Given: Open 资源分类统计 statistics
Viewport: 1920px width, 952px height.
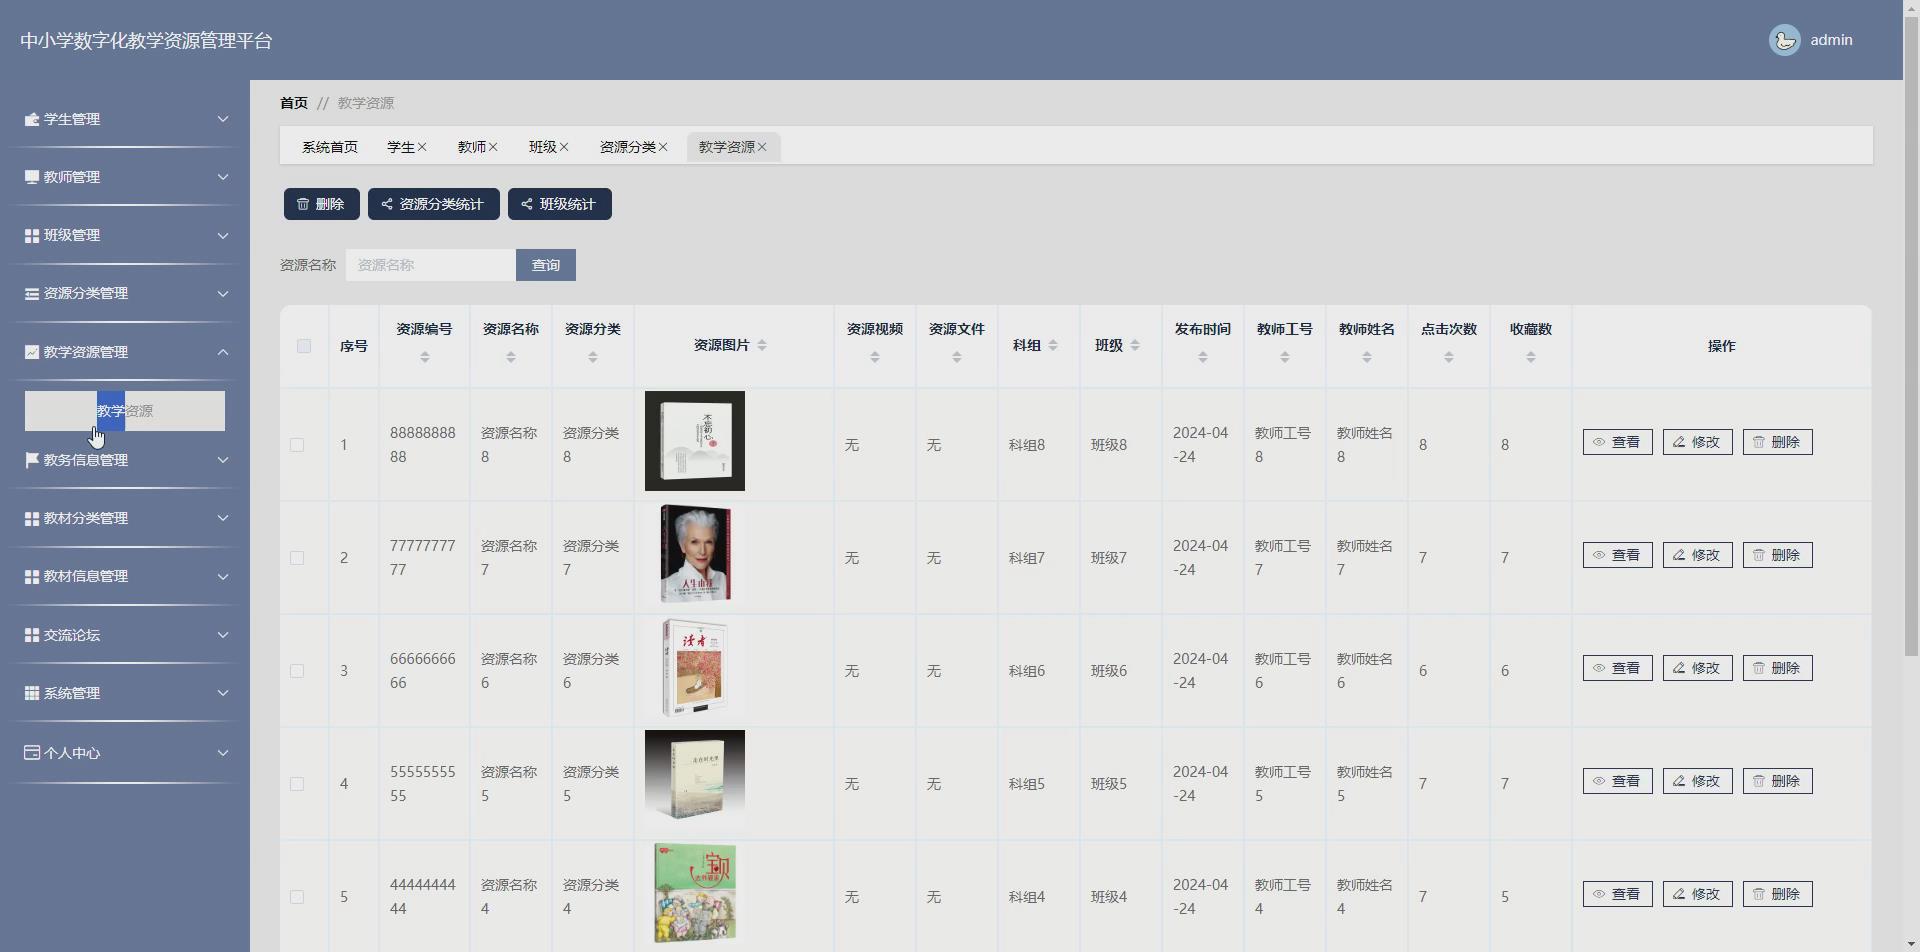Looking at the screenshot, I should point(434,204).
